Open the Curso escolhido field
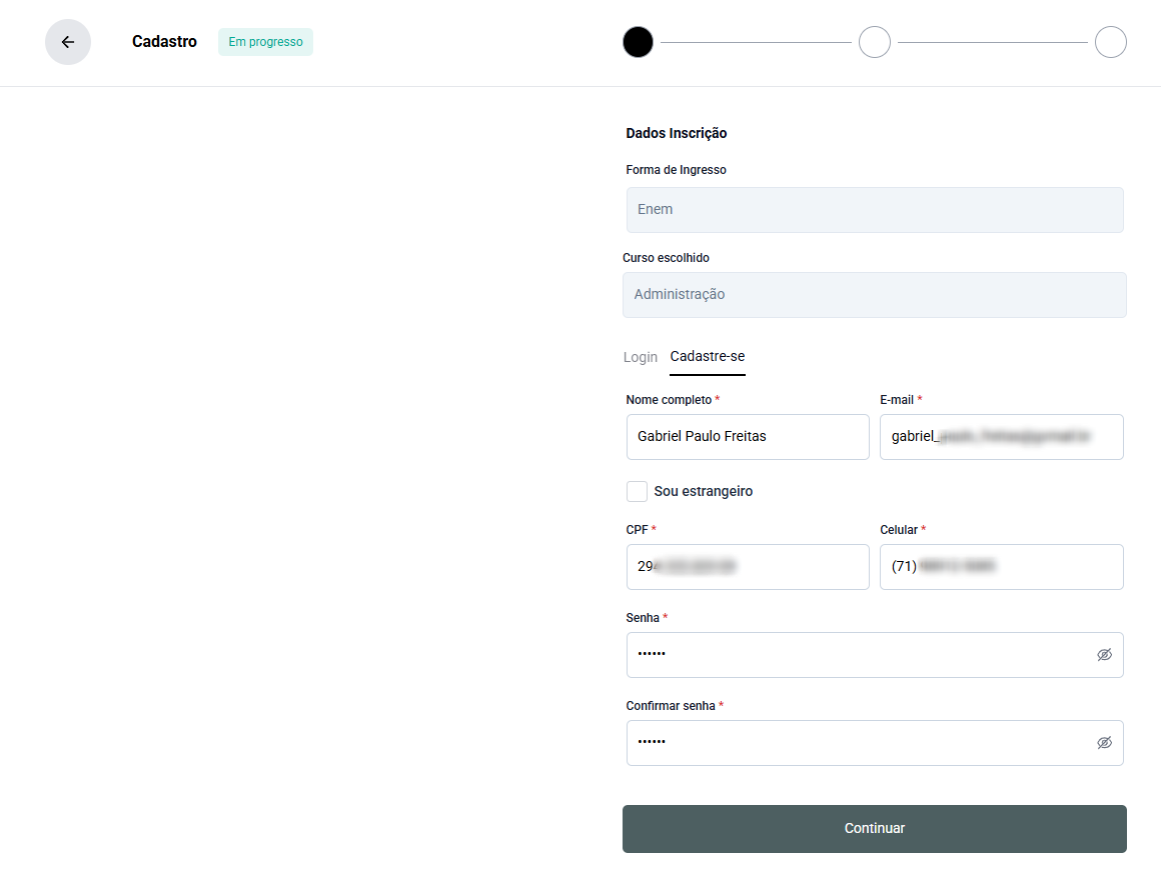 (x=874, y=295)
